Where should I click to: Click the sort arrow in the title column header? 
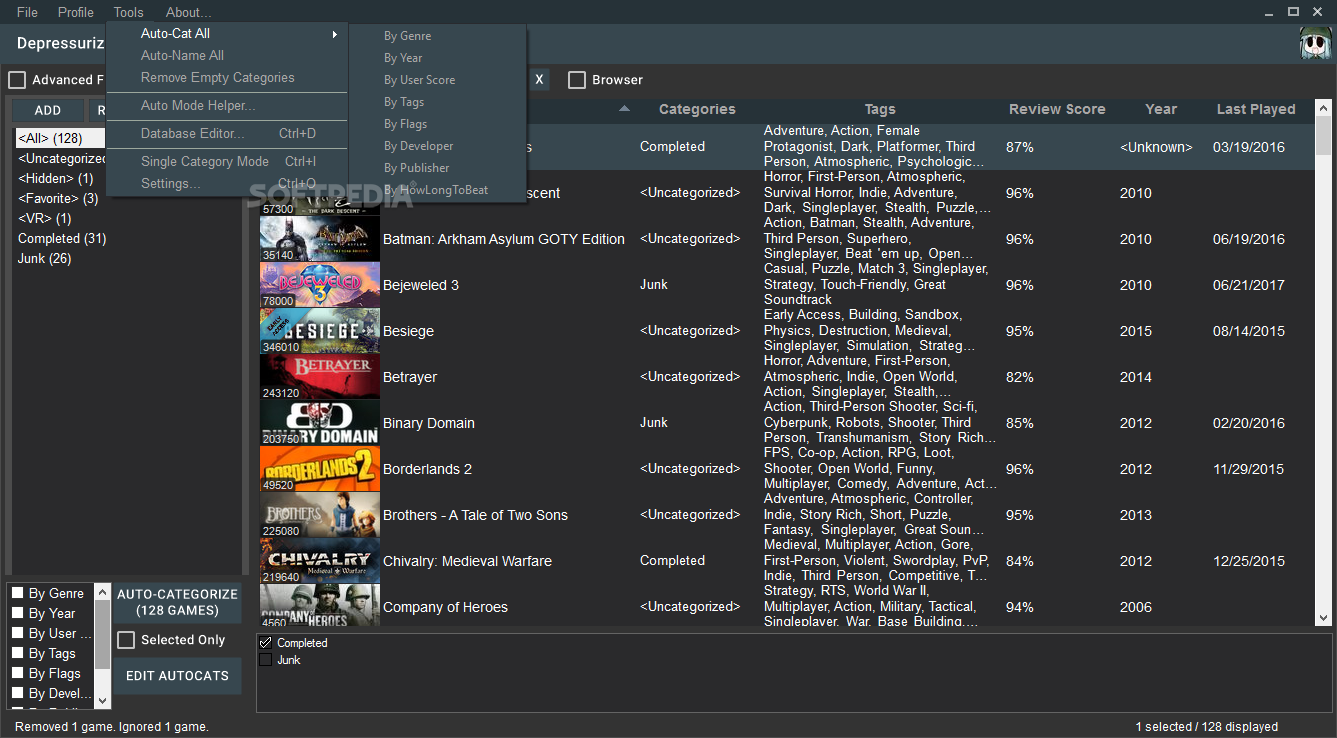(x=625, y=108)
